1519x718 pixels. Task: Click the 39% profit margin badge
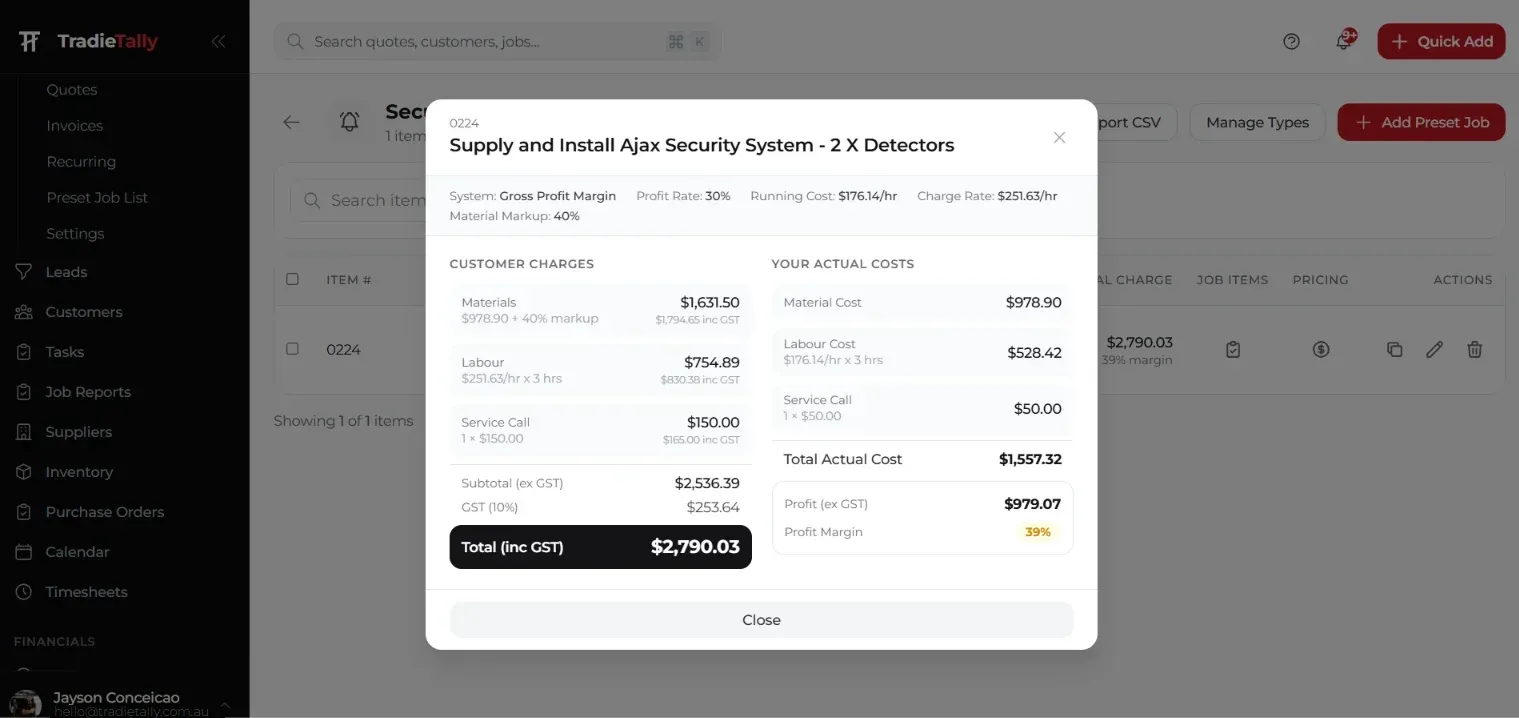(1038, 532)
